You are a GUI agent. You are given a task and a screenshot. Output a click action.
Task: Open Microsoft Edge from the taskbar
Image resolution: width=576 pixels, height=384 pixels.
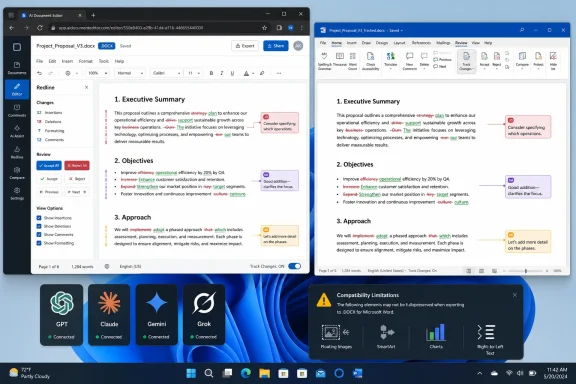[x=246, y=373]
